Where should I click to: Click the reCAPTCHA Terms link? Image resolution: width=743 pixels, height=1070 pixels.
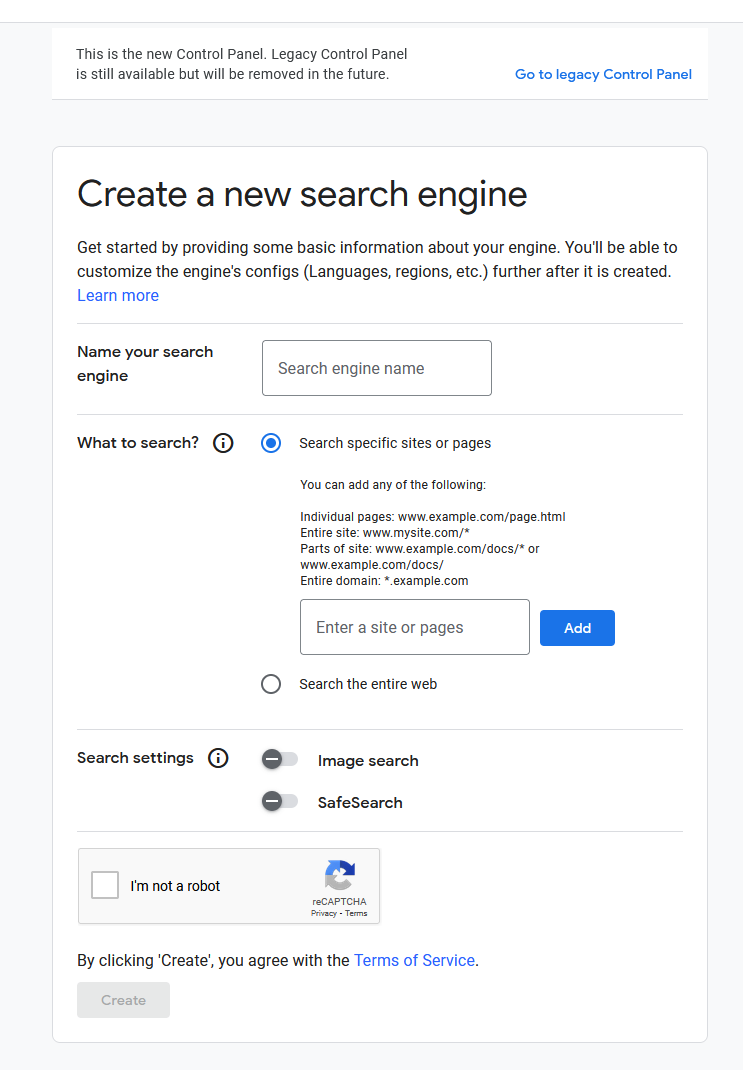pos(356,913)
